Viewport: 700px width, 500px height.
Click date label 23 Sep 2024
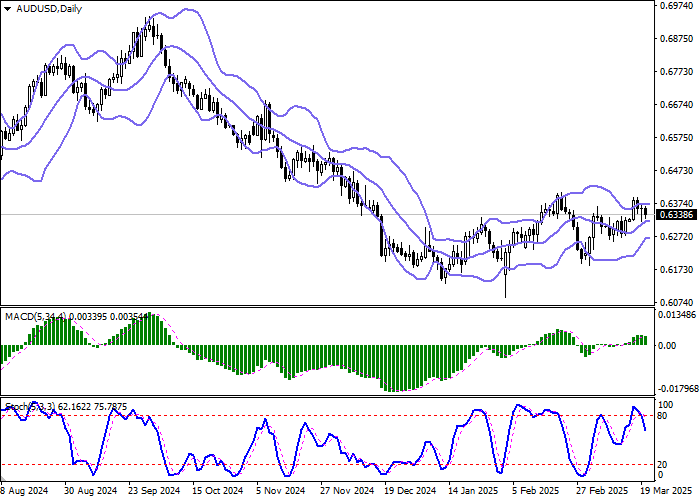click(154, 491)
